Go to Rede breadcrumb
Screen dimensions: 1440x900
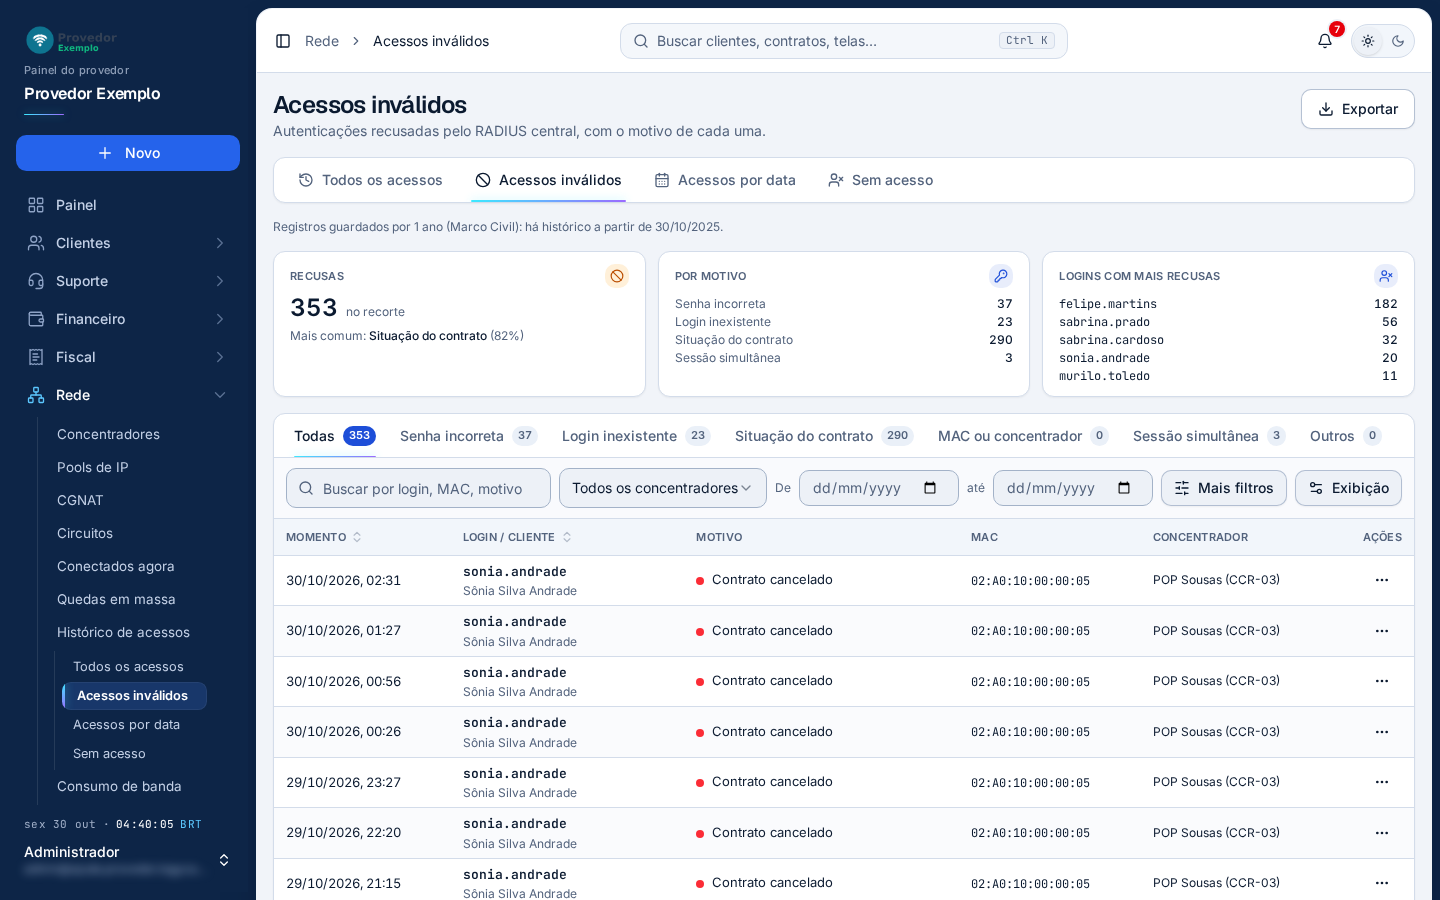[x=322, y=41]
